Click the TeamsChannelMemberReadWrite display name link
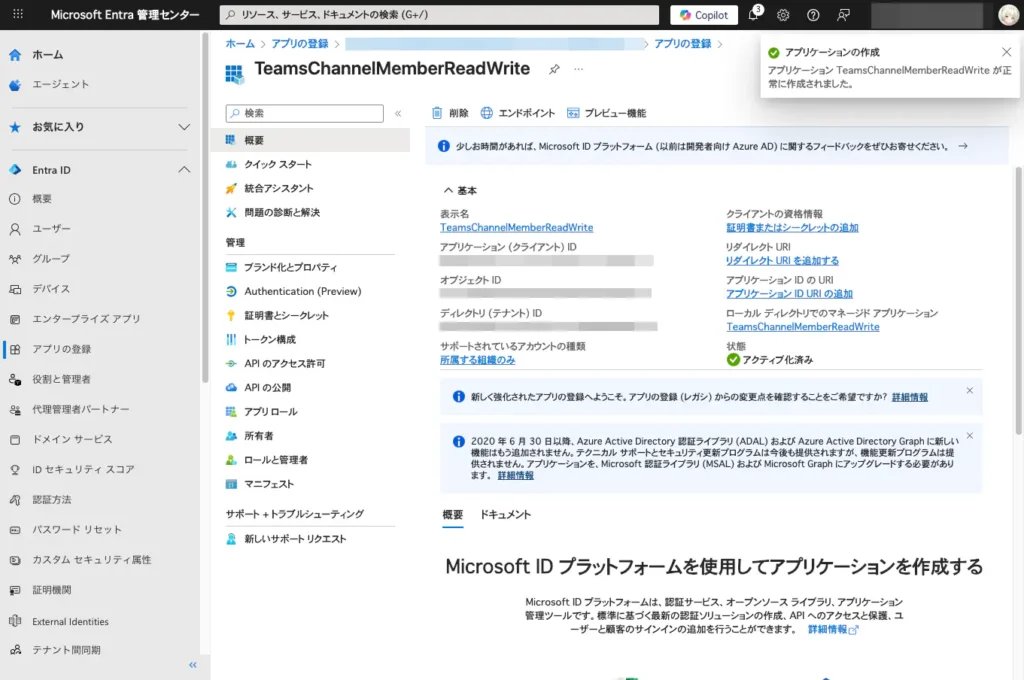 click(517, 228)
